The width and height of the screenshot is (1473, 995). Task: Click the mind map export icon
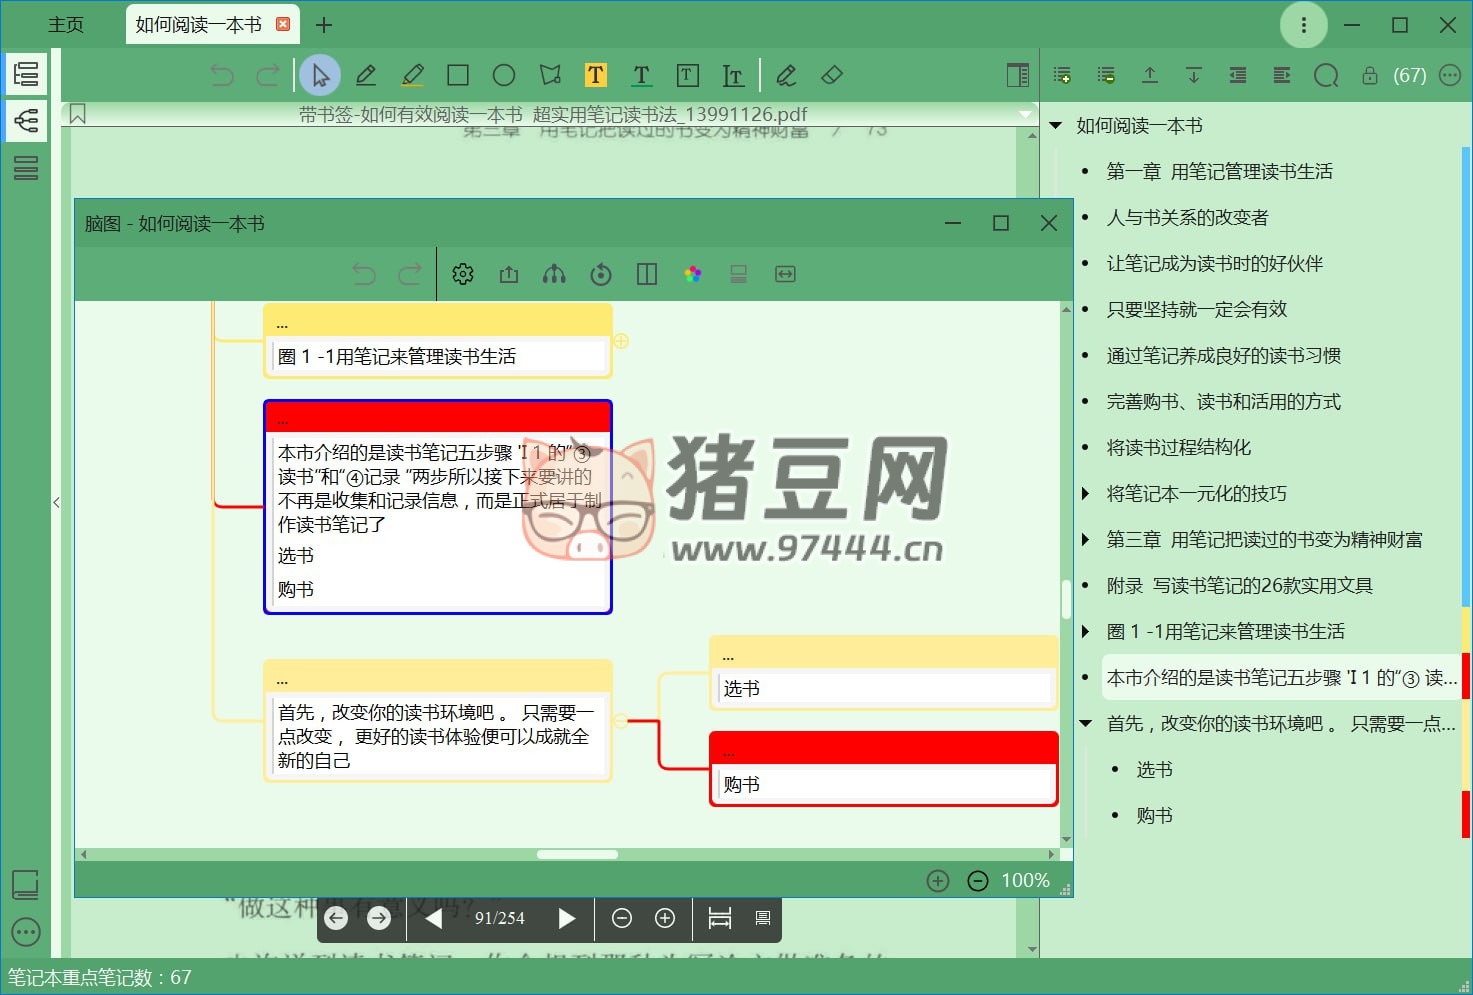click(x=509, y=274)
